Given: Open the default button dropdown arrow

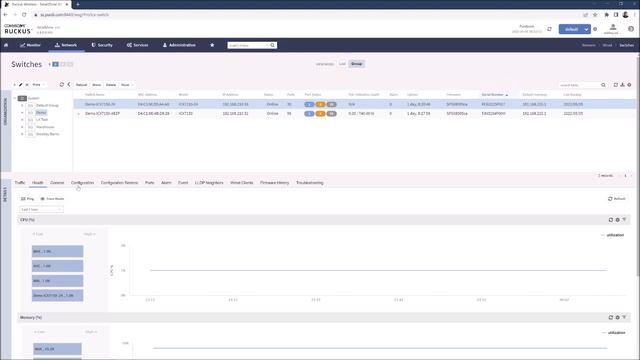Looking at the screenshot, I should coord(587,29).
